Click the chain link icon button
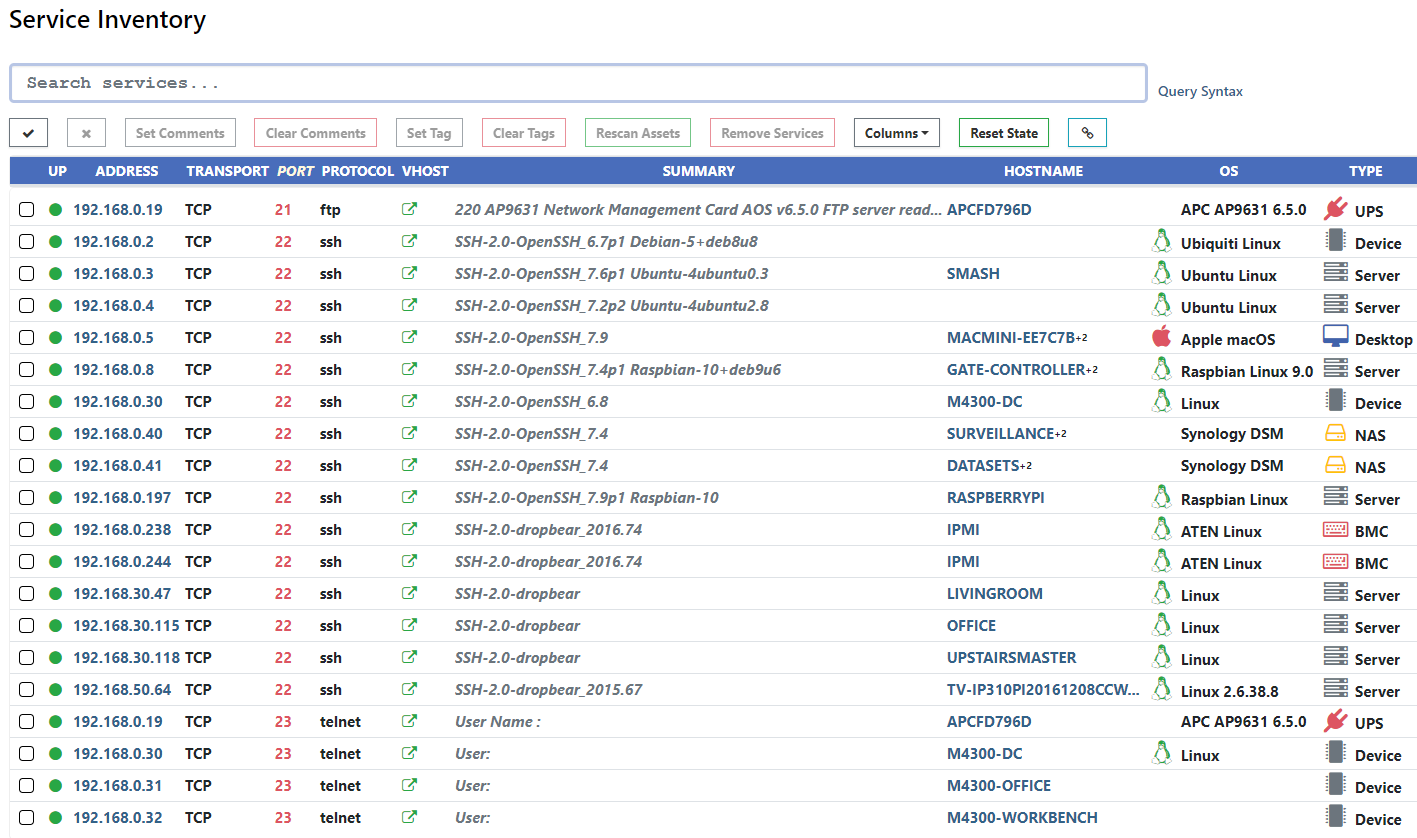Viewport: 1417px width, 838px height. [1087, 133]
